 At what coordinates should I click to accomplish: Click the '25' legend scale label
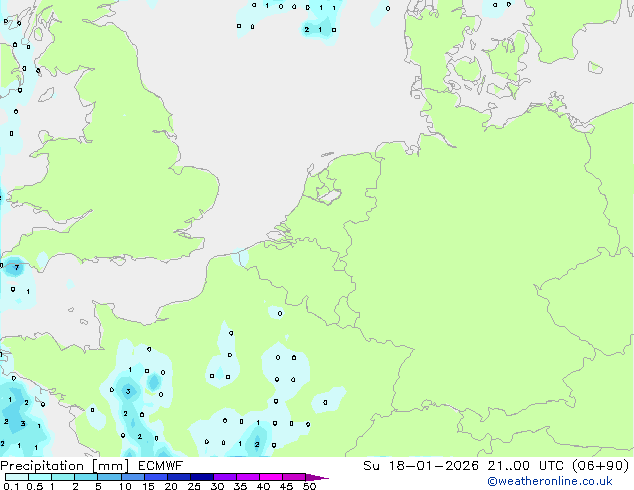pos(194,486)
